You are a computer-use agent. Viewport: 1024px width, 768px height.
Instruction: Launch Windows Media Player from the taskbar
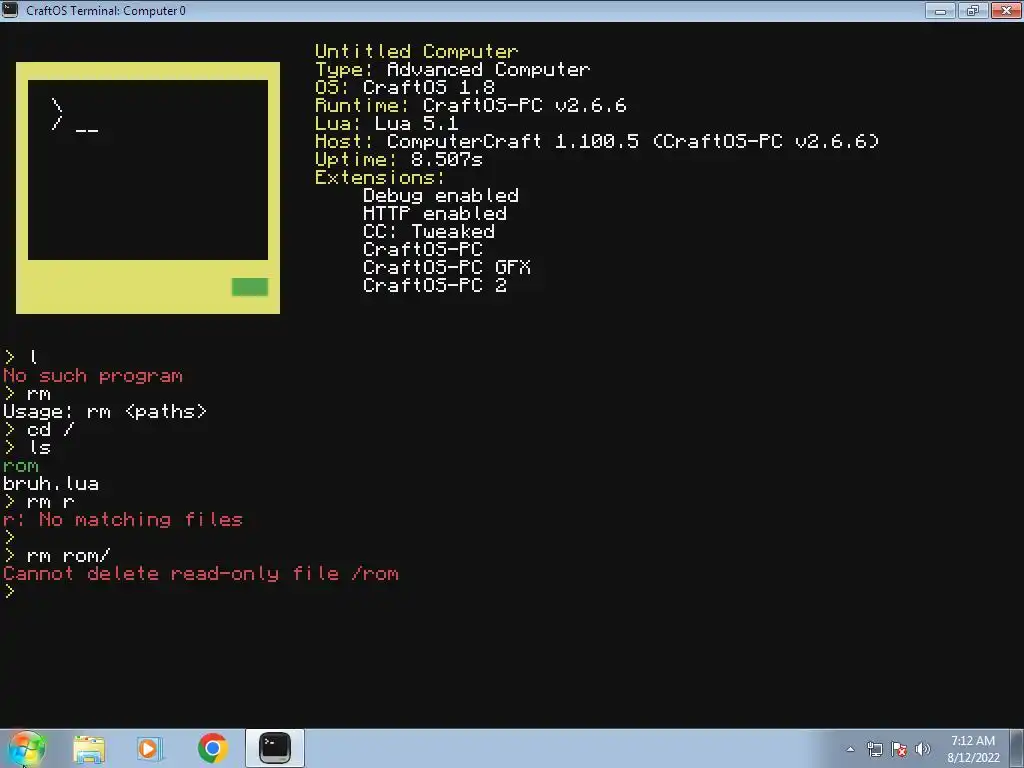149,748
